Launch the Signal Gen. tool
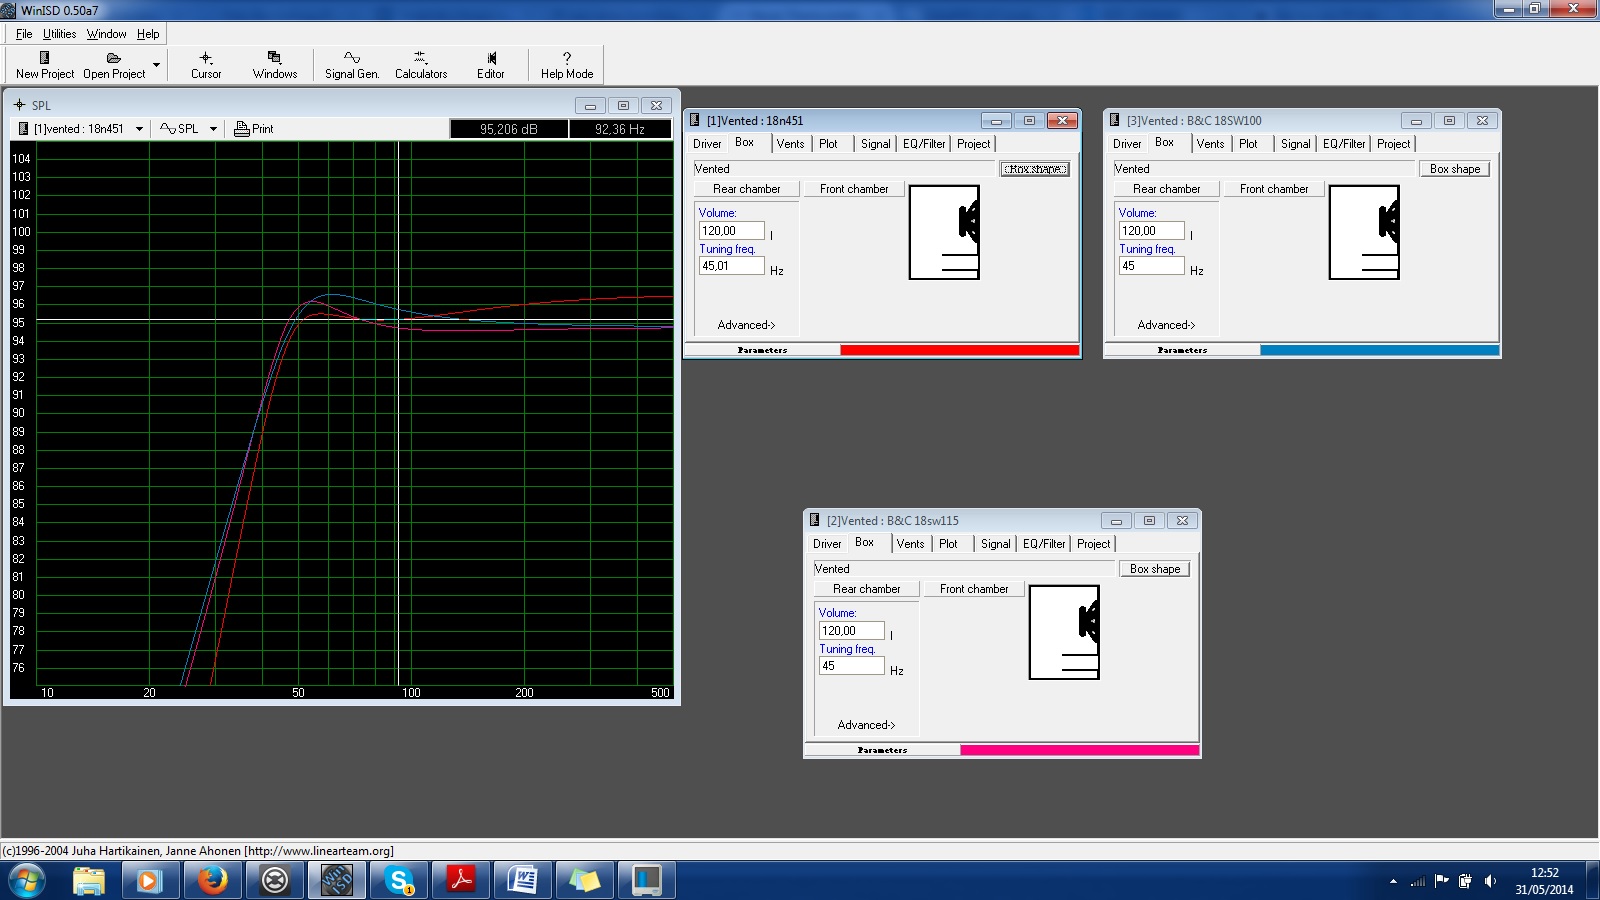 (x=351, y=64)
